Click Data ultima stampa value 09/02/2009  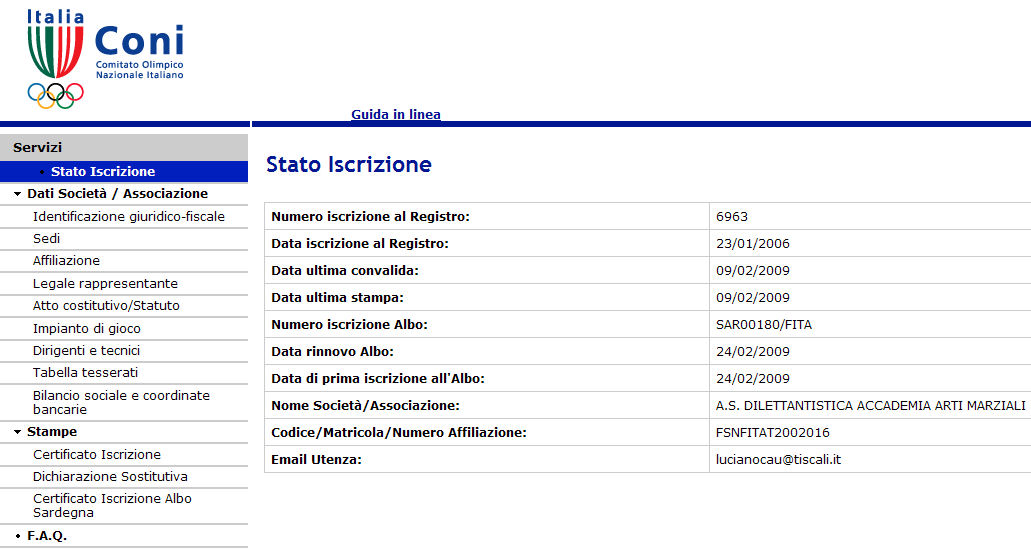(x=753, y=297)
